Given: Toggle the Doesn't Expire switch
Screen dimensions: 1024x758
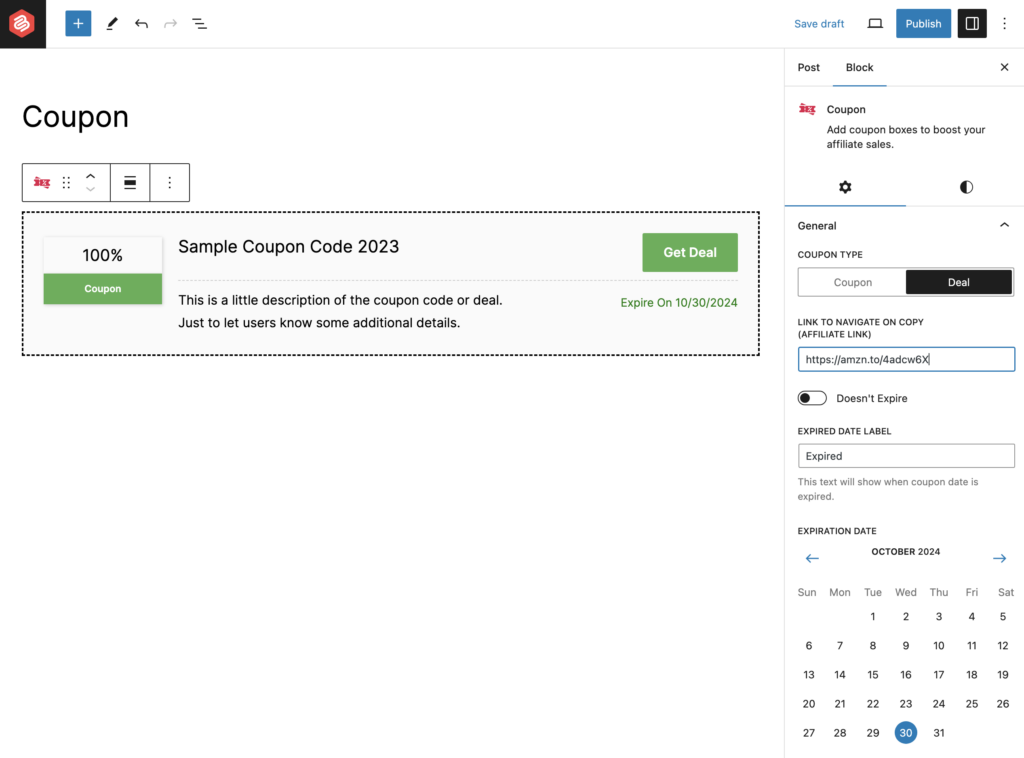Looking at the screenshot, I should [812, 398].
